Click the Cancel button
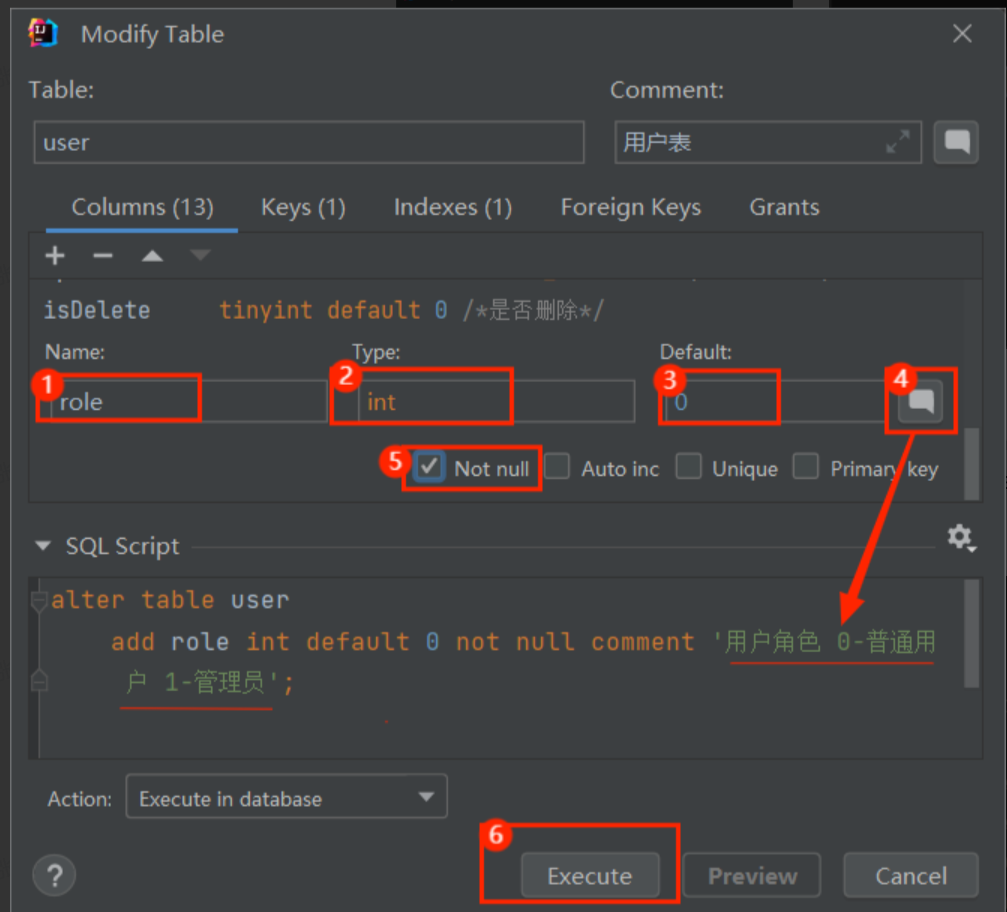This screenshot has width=1007, height=912. point(910,876)
